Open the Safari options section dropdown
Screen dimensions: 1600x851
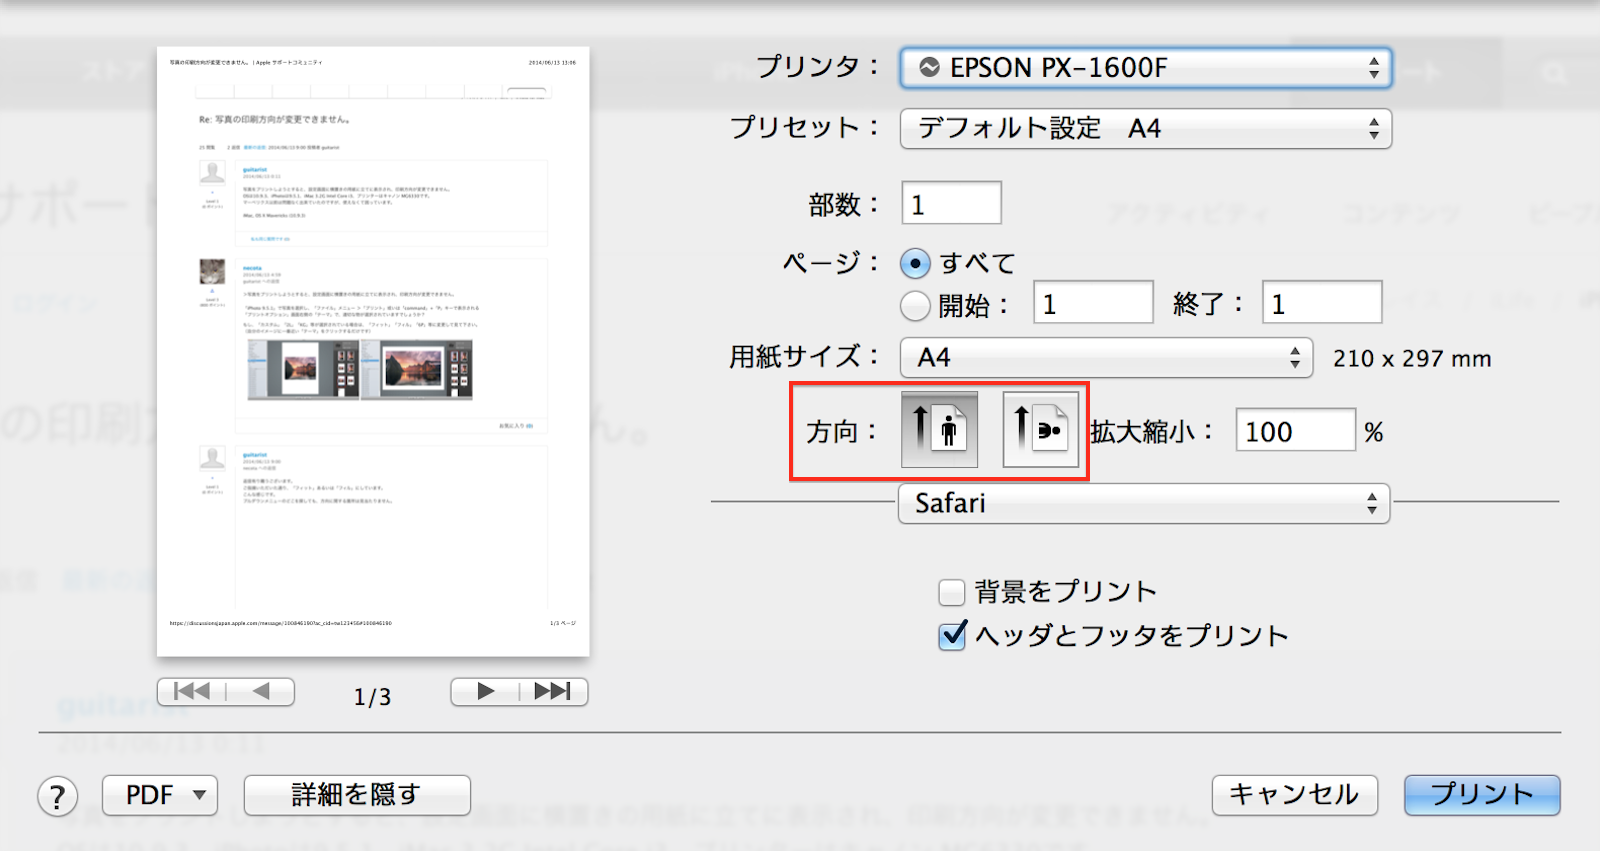[1144, 503]
